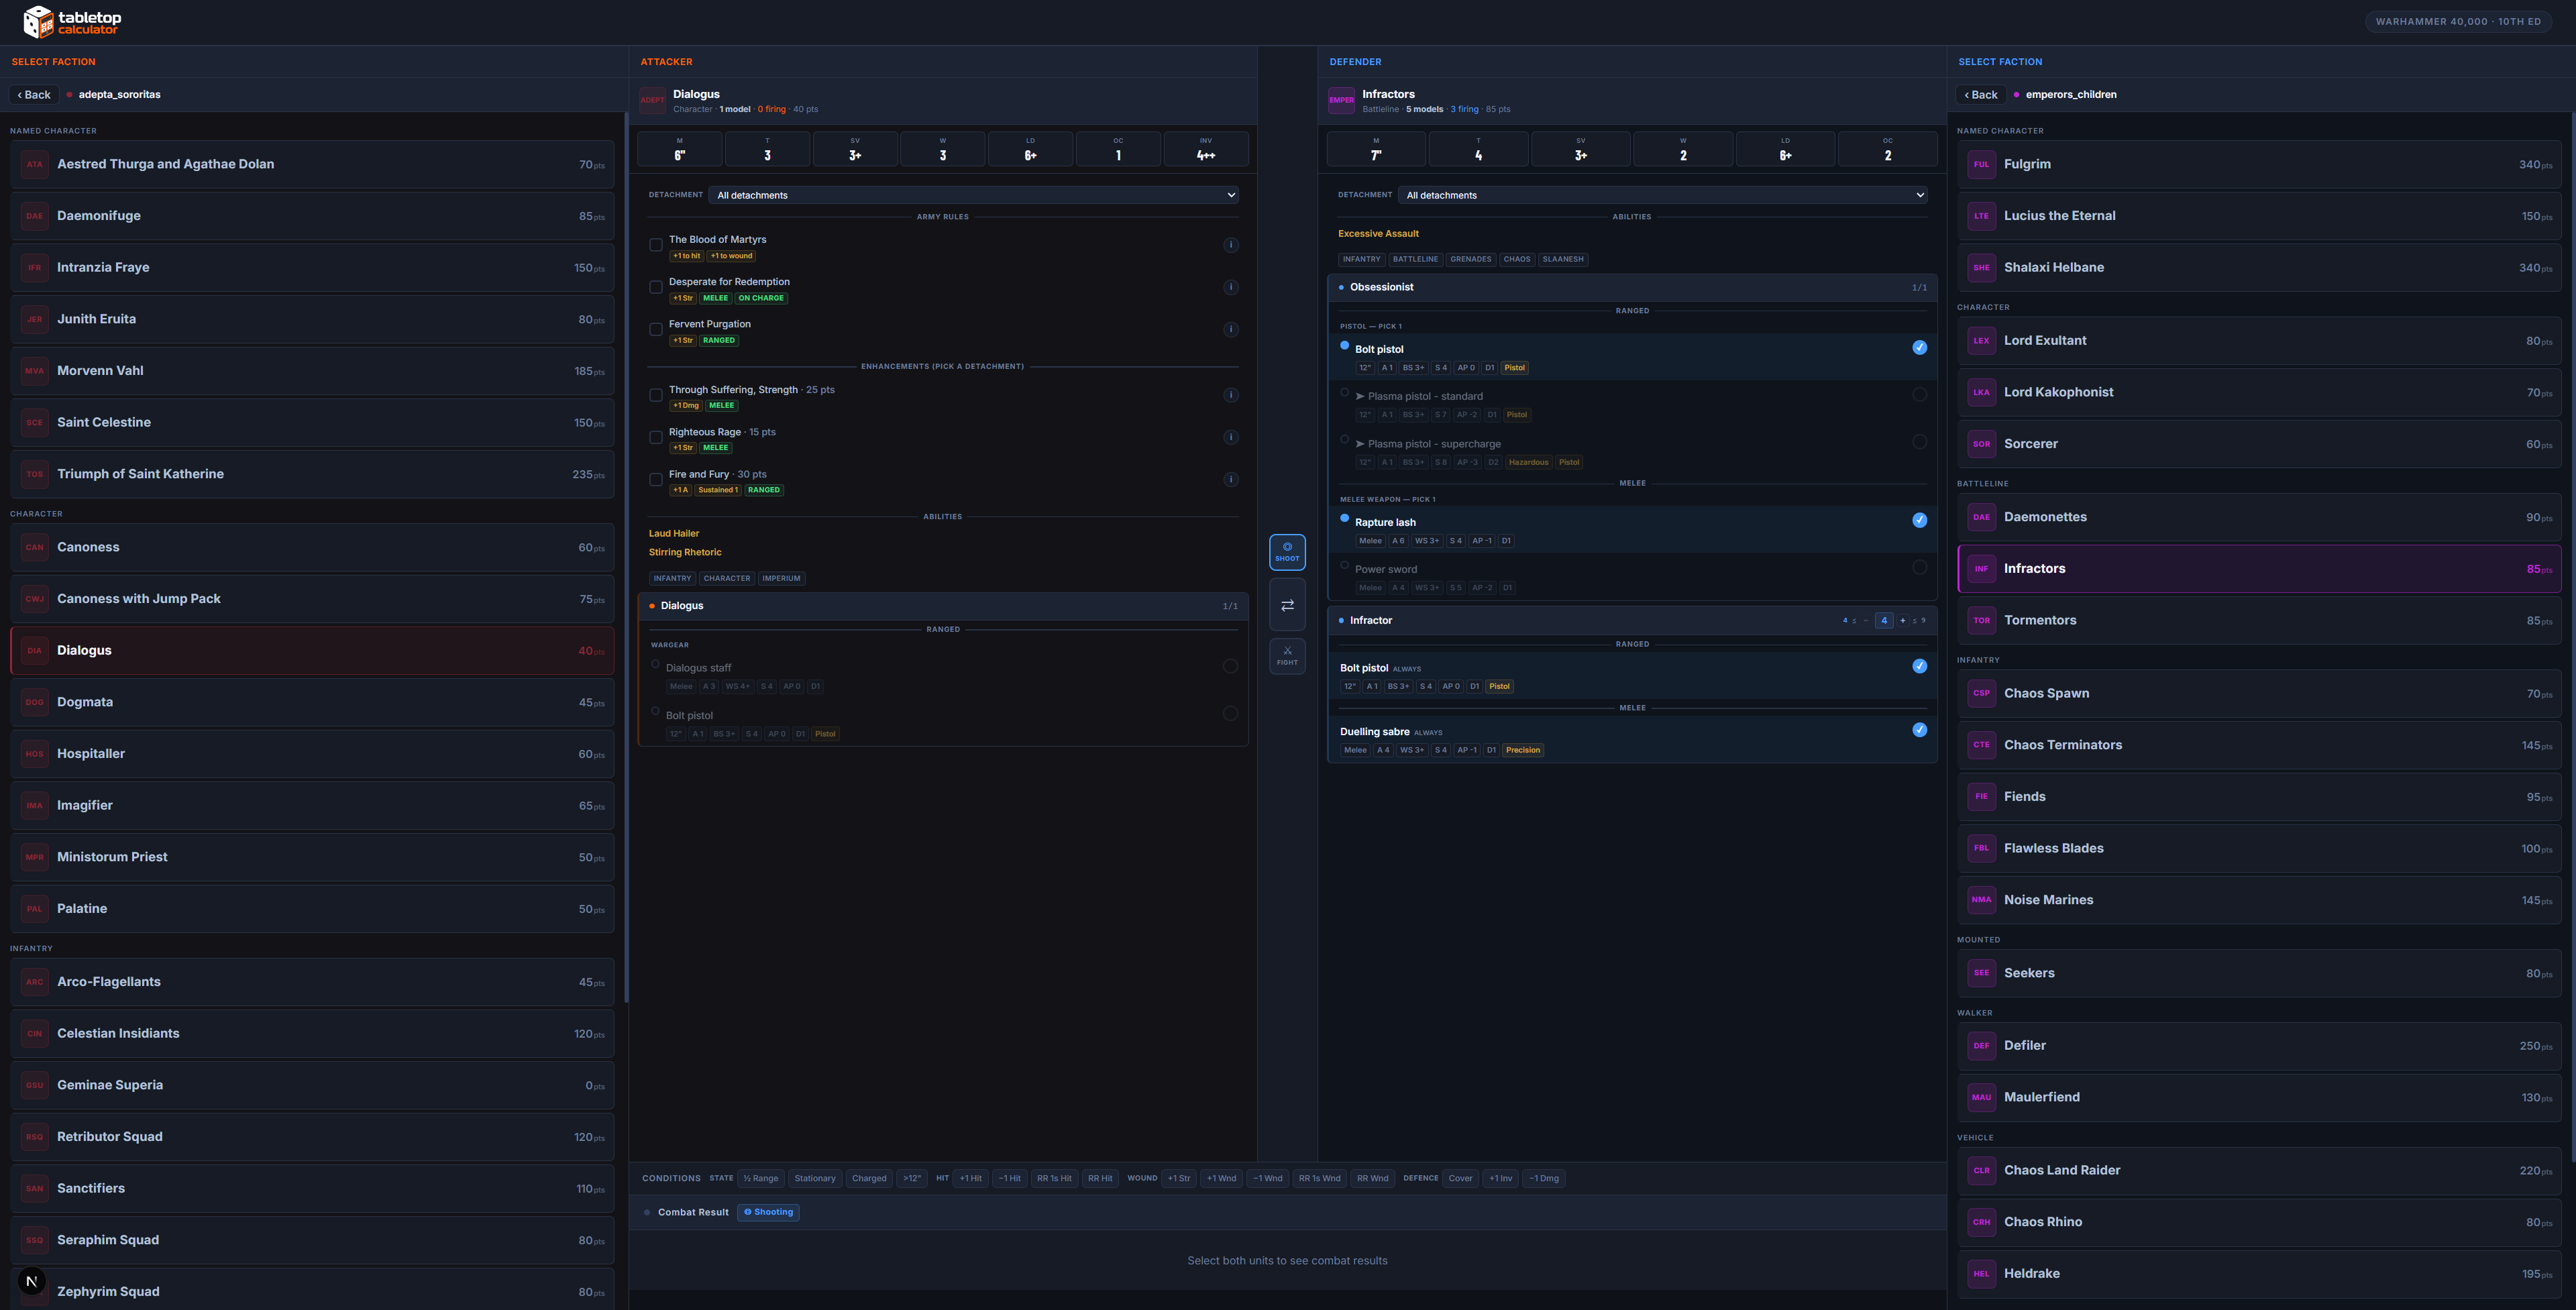This screenshot has width=2576, height=1310.
Task: Increase Infractor model count with plus
Action: [x=1902, y=620]
